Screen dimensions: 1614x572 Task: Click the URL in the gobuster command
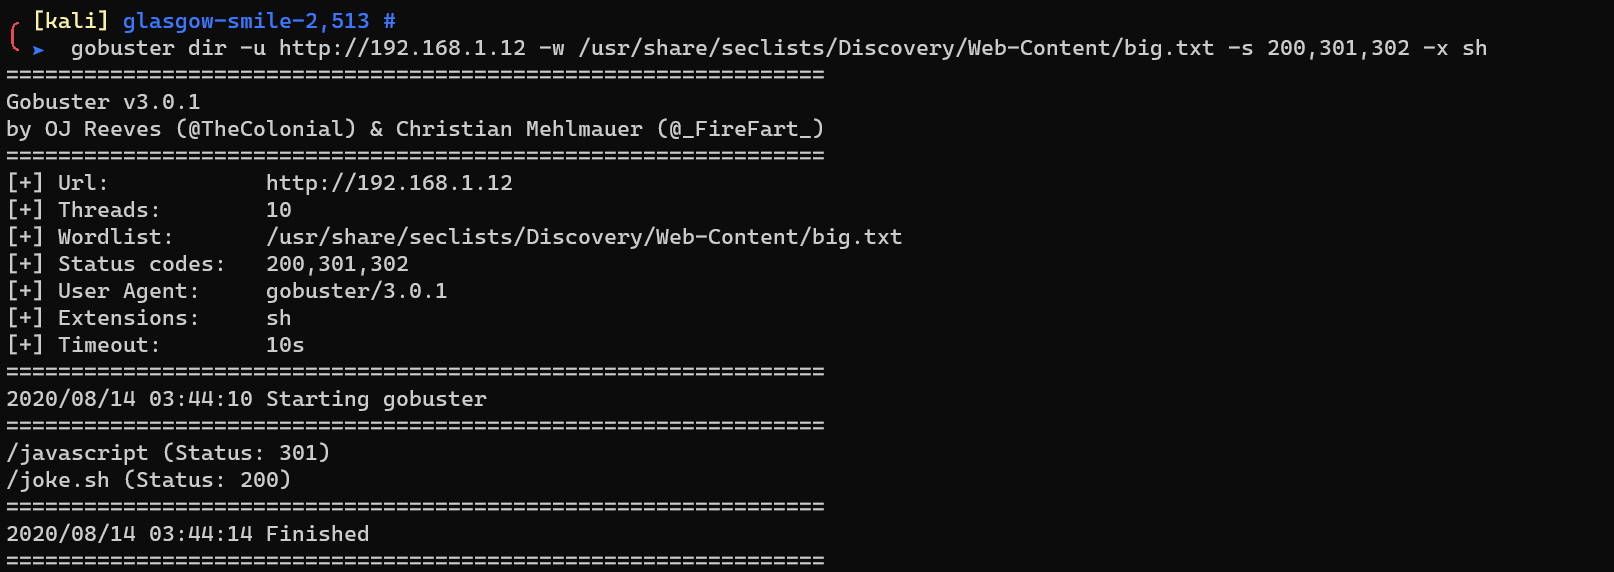(x=402, y=48)
